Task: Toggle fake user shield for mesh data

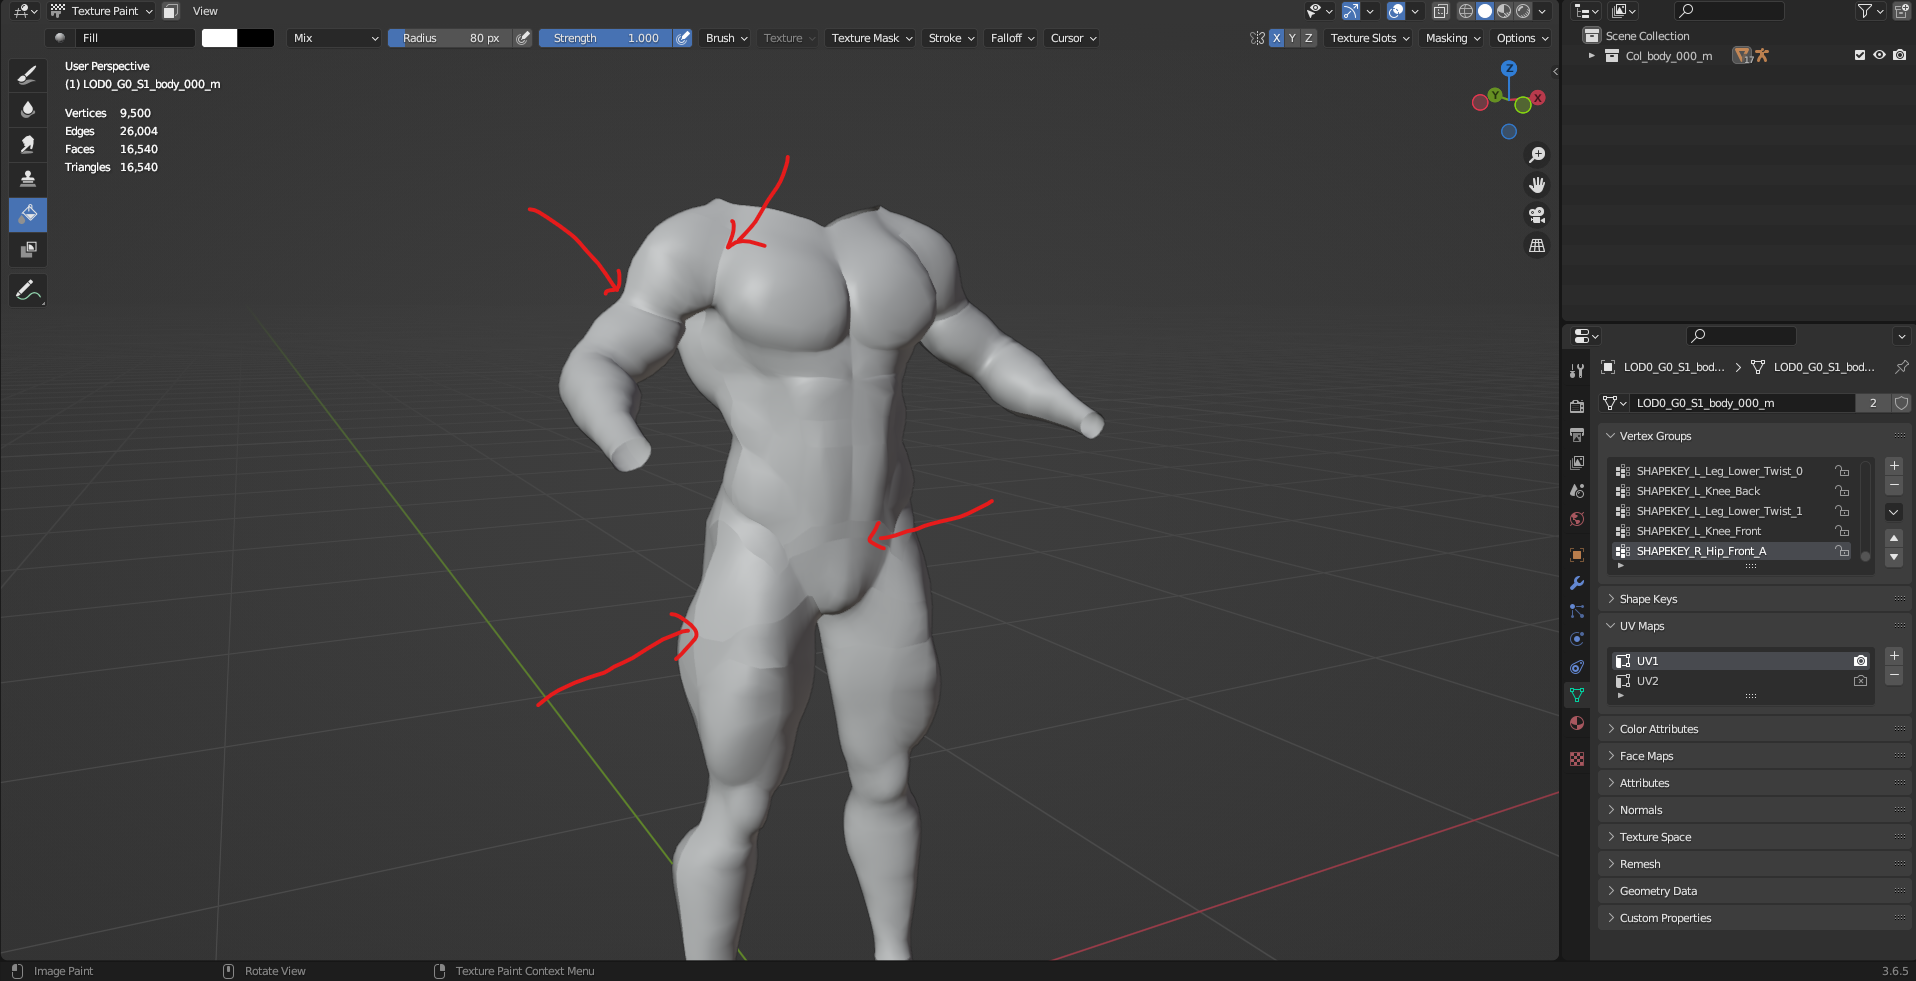Action: point(1901,403)
